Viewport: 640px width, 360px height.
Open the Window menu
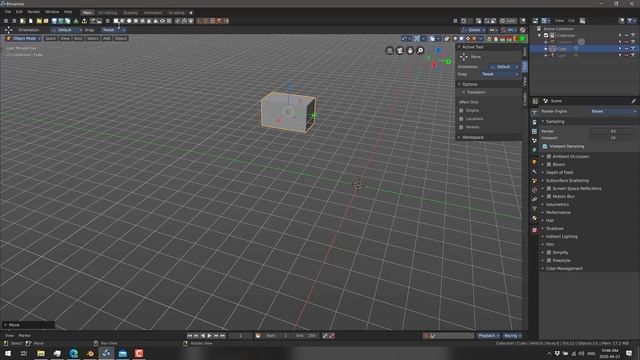point(52,12)
